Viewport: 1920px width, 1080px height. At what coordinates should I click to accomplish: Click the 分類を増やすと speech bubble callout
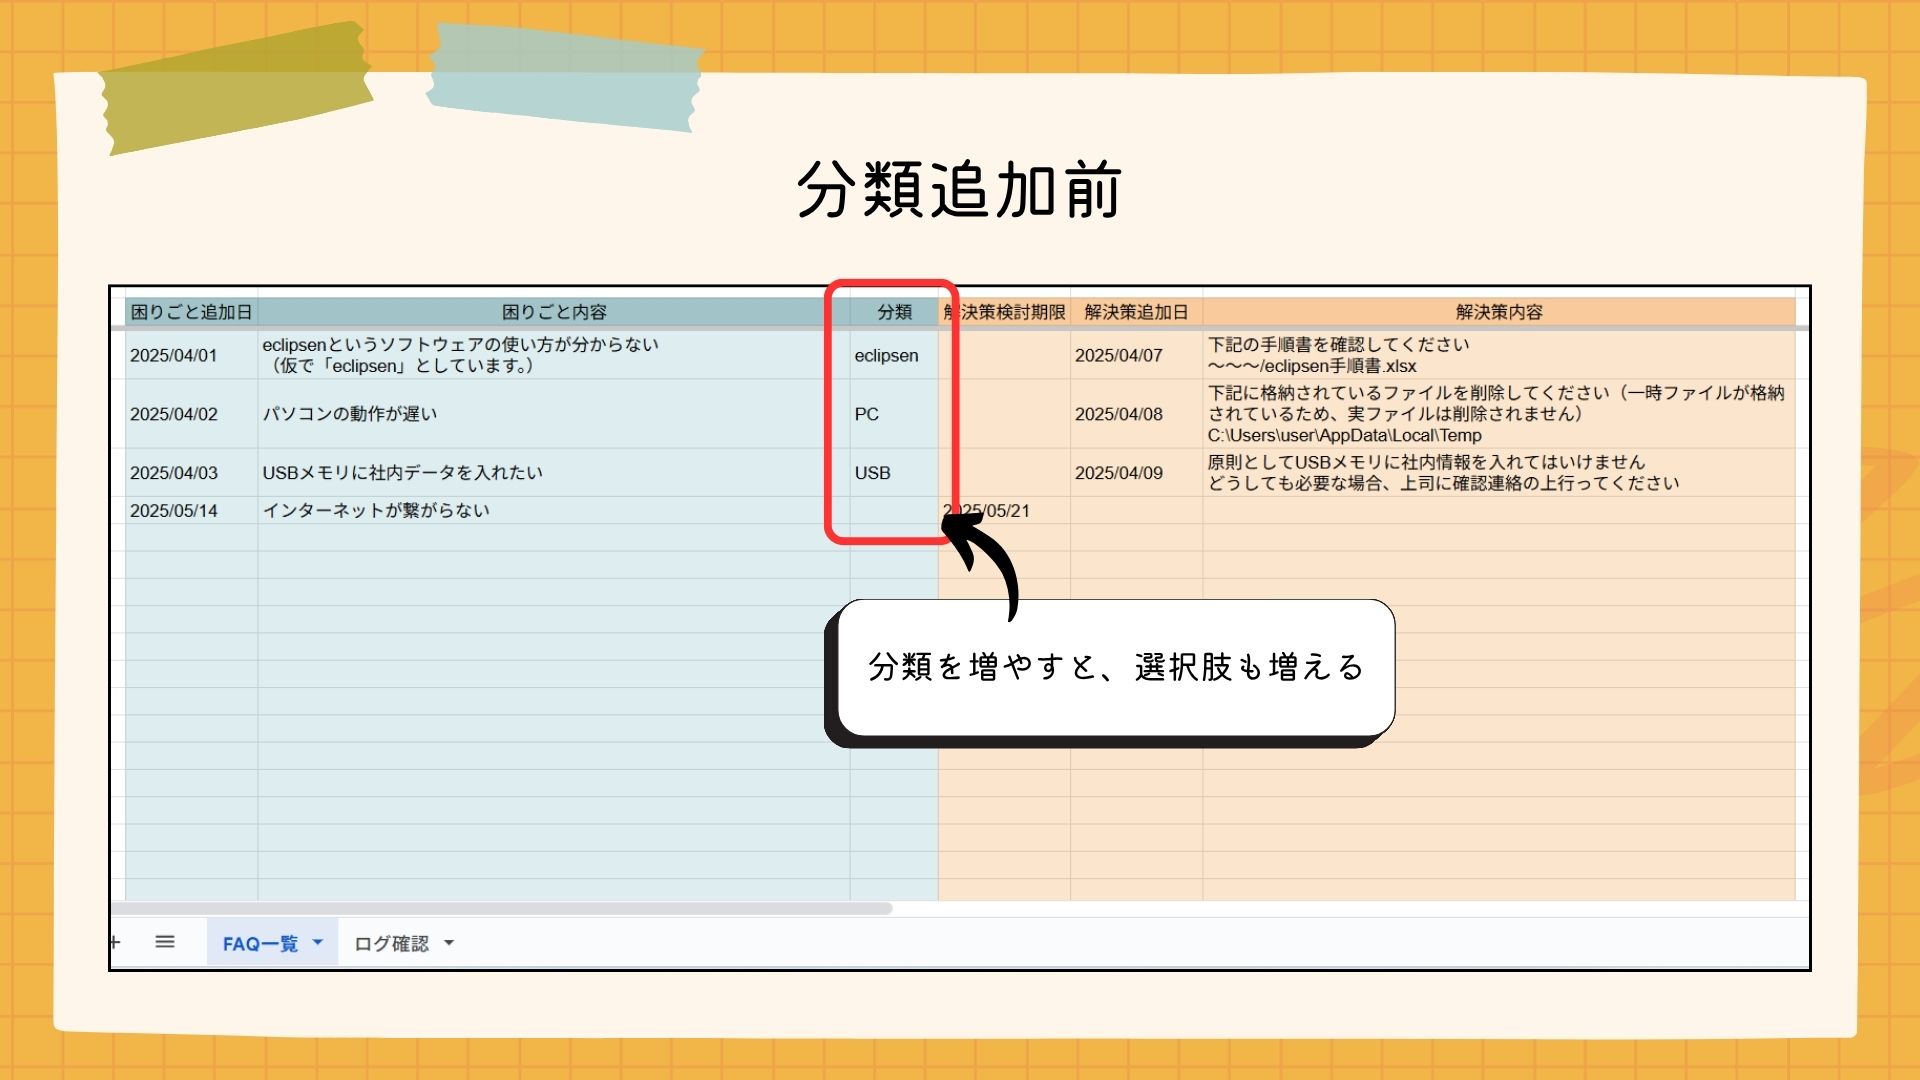1115,668
